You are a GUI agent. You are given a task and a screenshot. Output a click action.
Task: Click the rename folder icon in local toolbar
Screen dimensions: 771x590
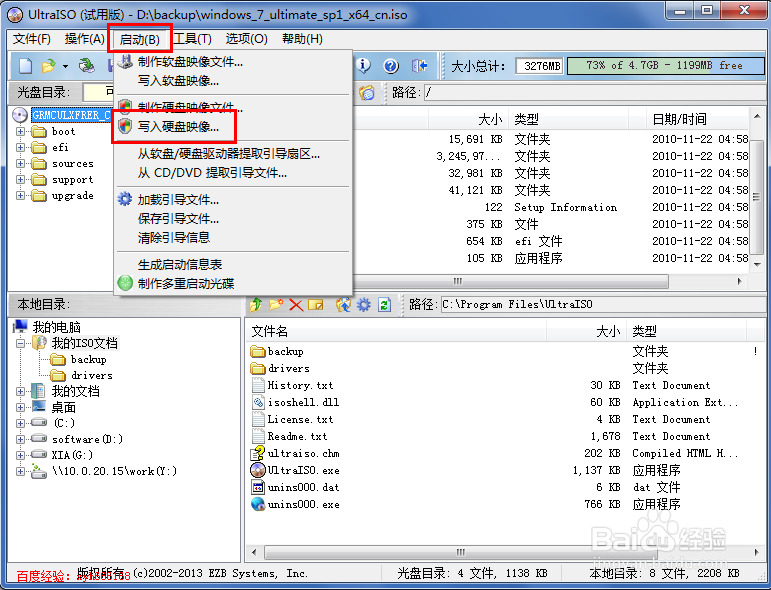(x=316, y=305)
